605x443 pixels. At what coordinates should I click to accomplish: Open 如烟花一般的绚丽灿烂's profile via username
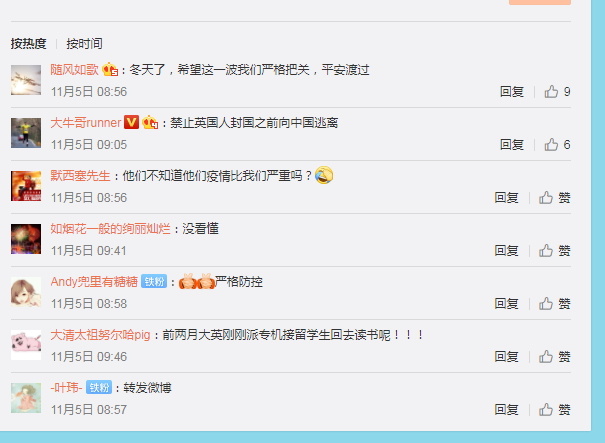point(110,228)
